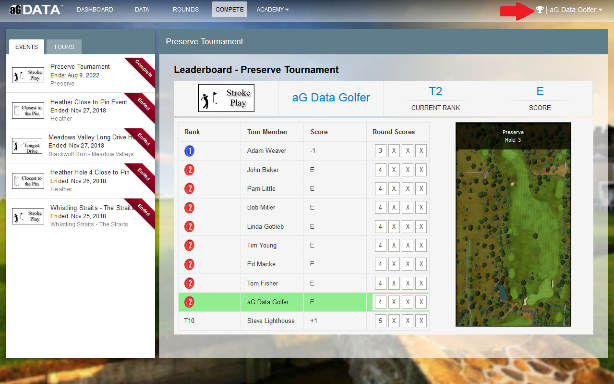Click the Closest to the Pin icon for Heather Close to Pin Event
Viewport: 614px width, 384px height.
click(x=28, y=110)
